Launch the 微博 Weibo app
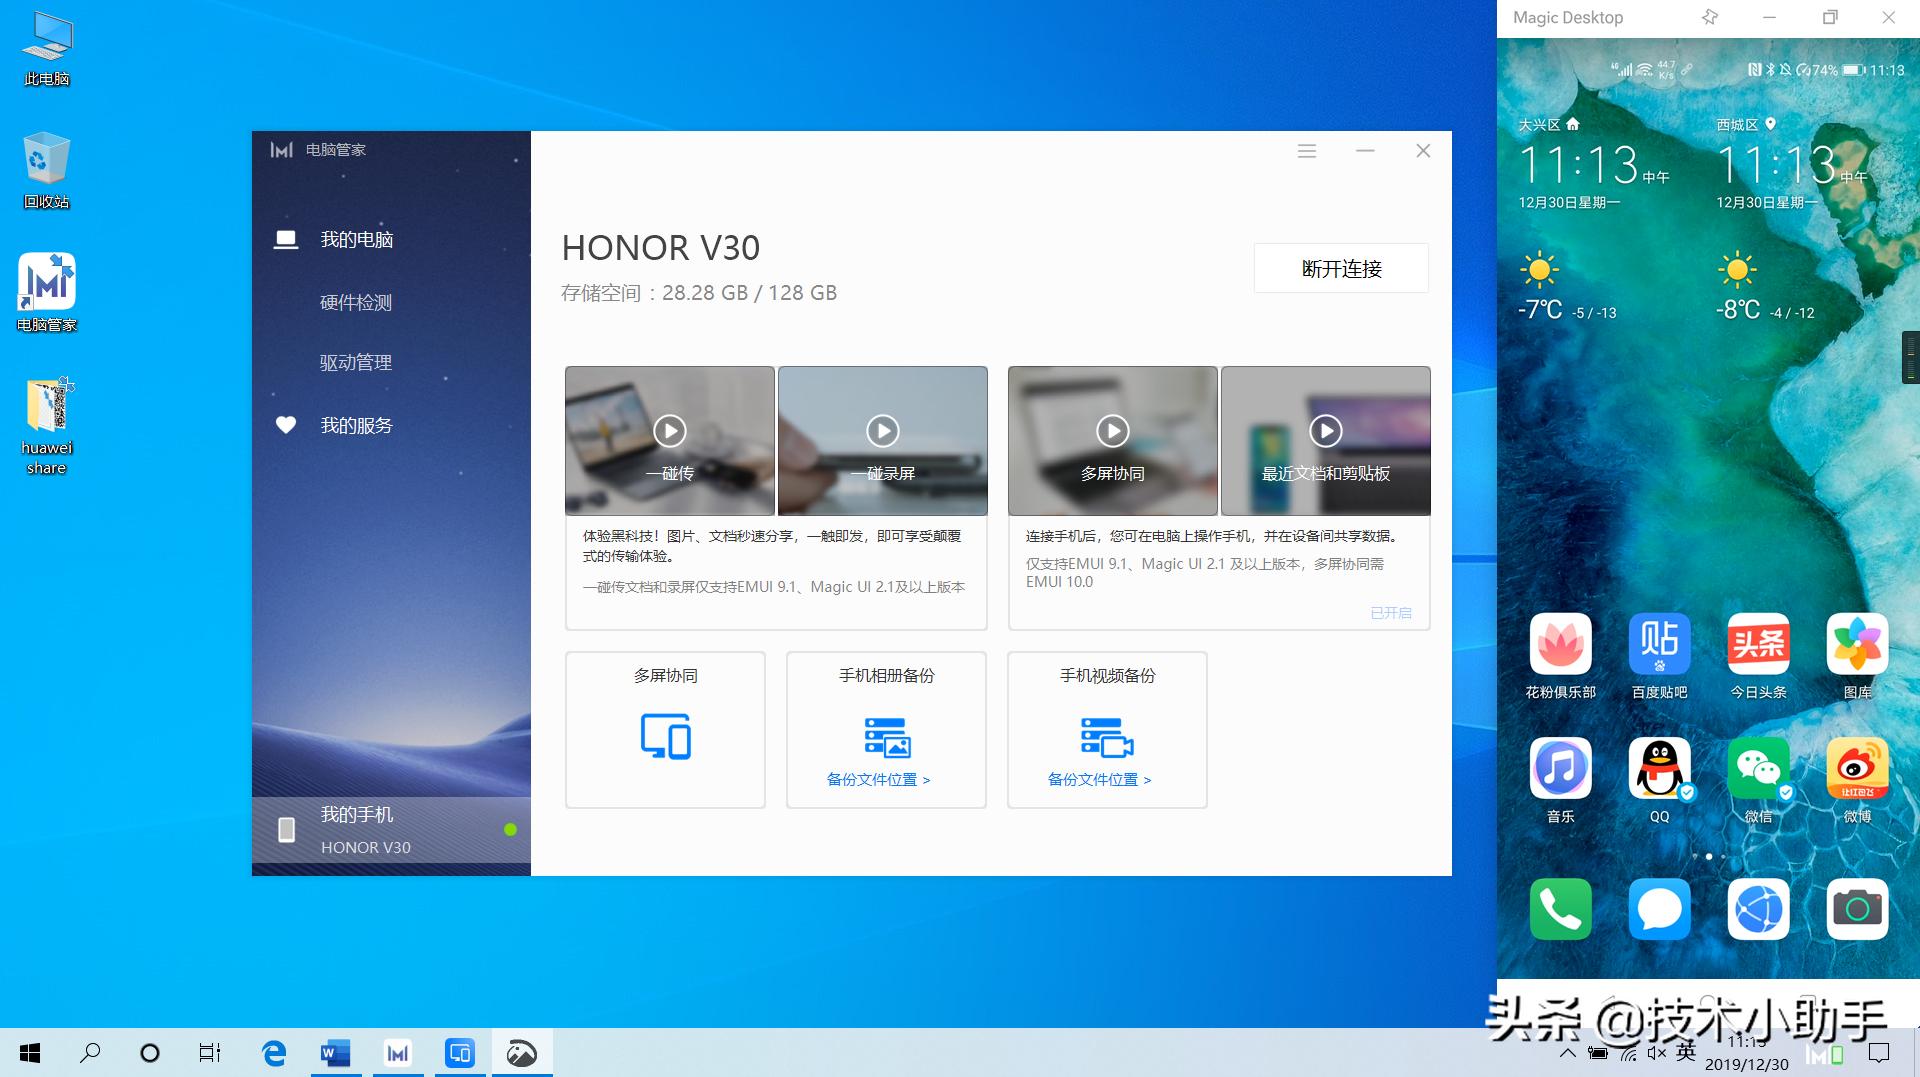 pos(1857,768)
